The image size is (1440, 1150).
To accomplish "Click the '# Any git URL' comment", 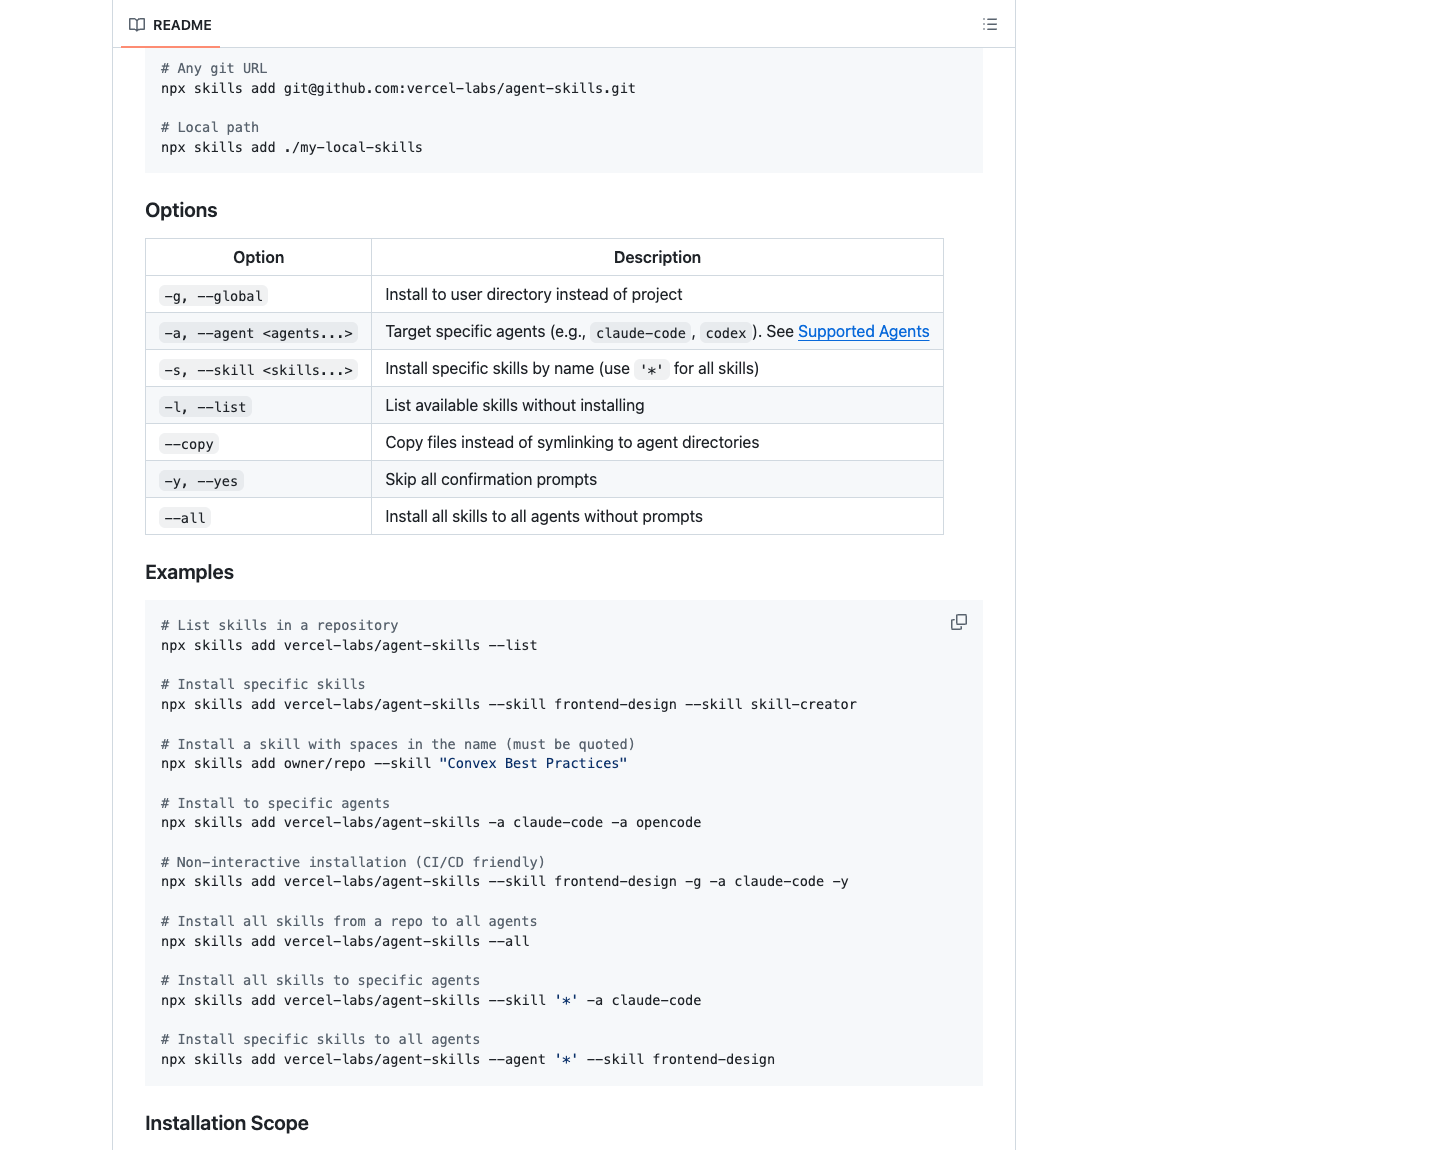I will coord(214,68).
